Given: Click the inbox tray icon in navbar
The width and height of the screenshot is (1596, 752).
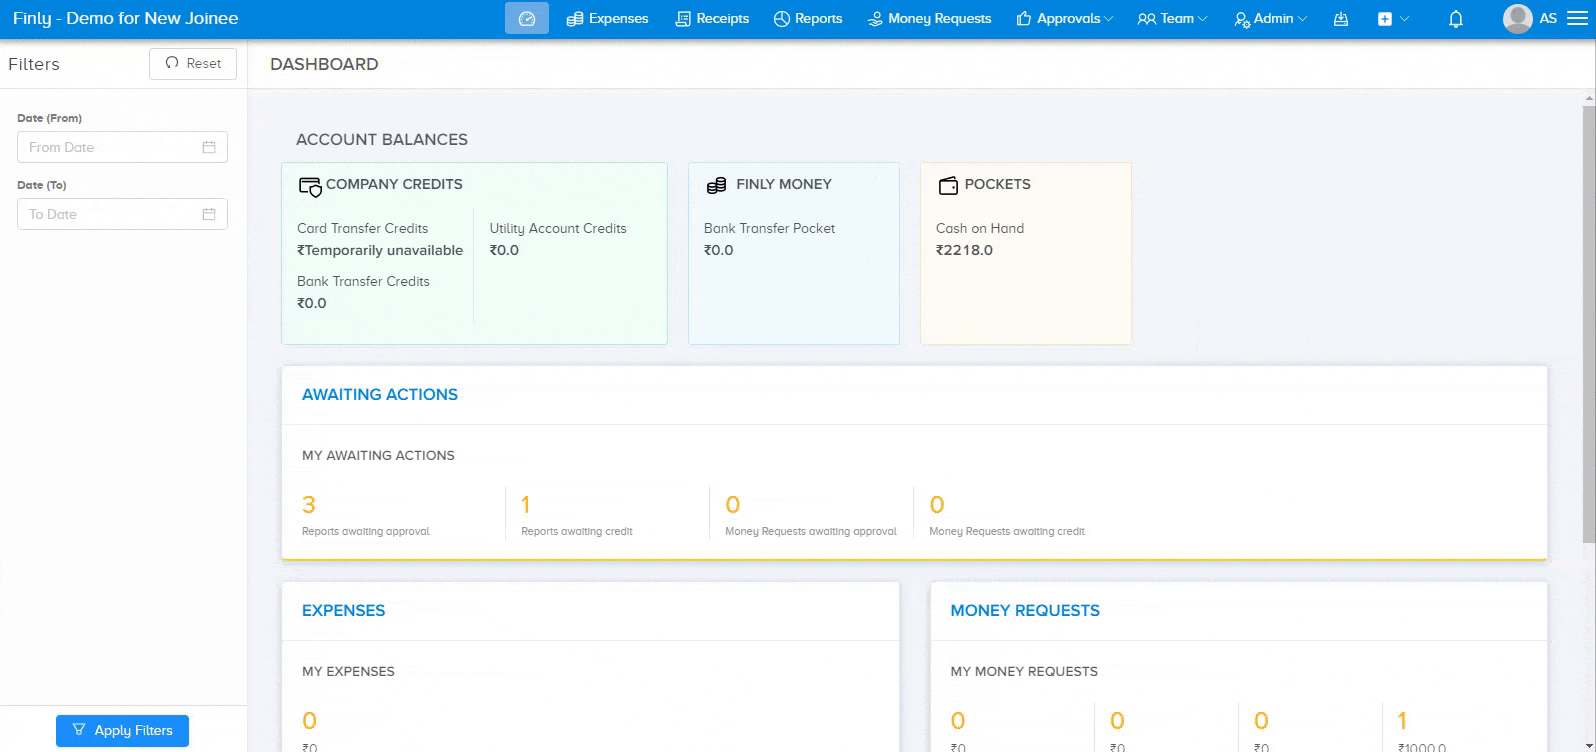Looking at the screenshot, I should coord(1341,19).
